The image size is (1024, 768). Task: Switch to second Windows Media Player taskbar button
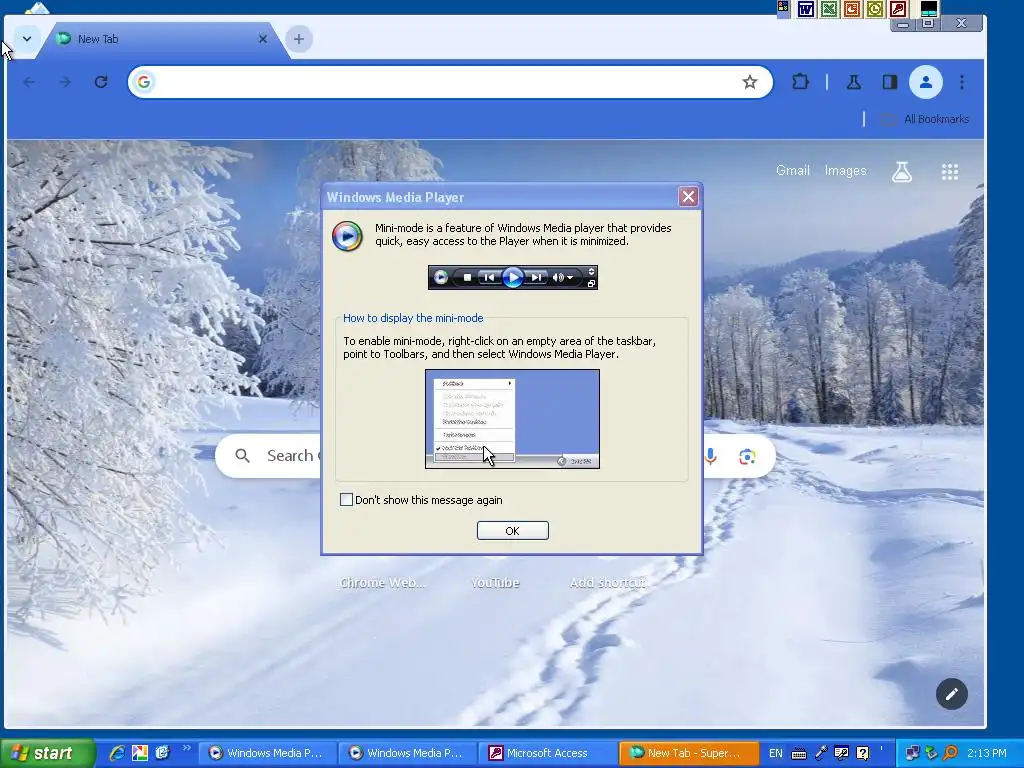[406, 753]
